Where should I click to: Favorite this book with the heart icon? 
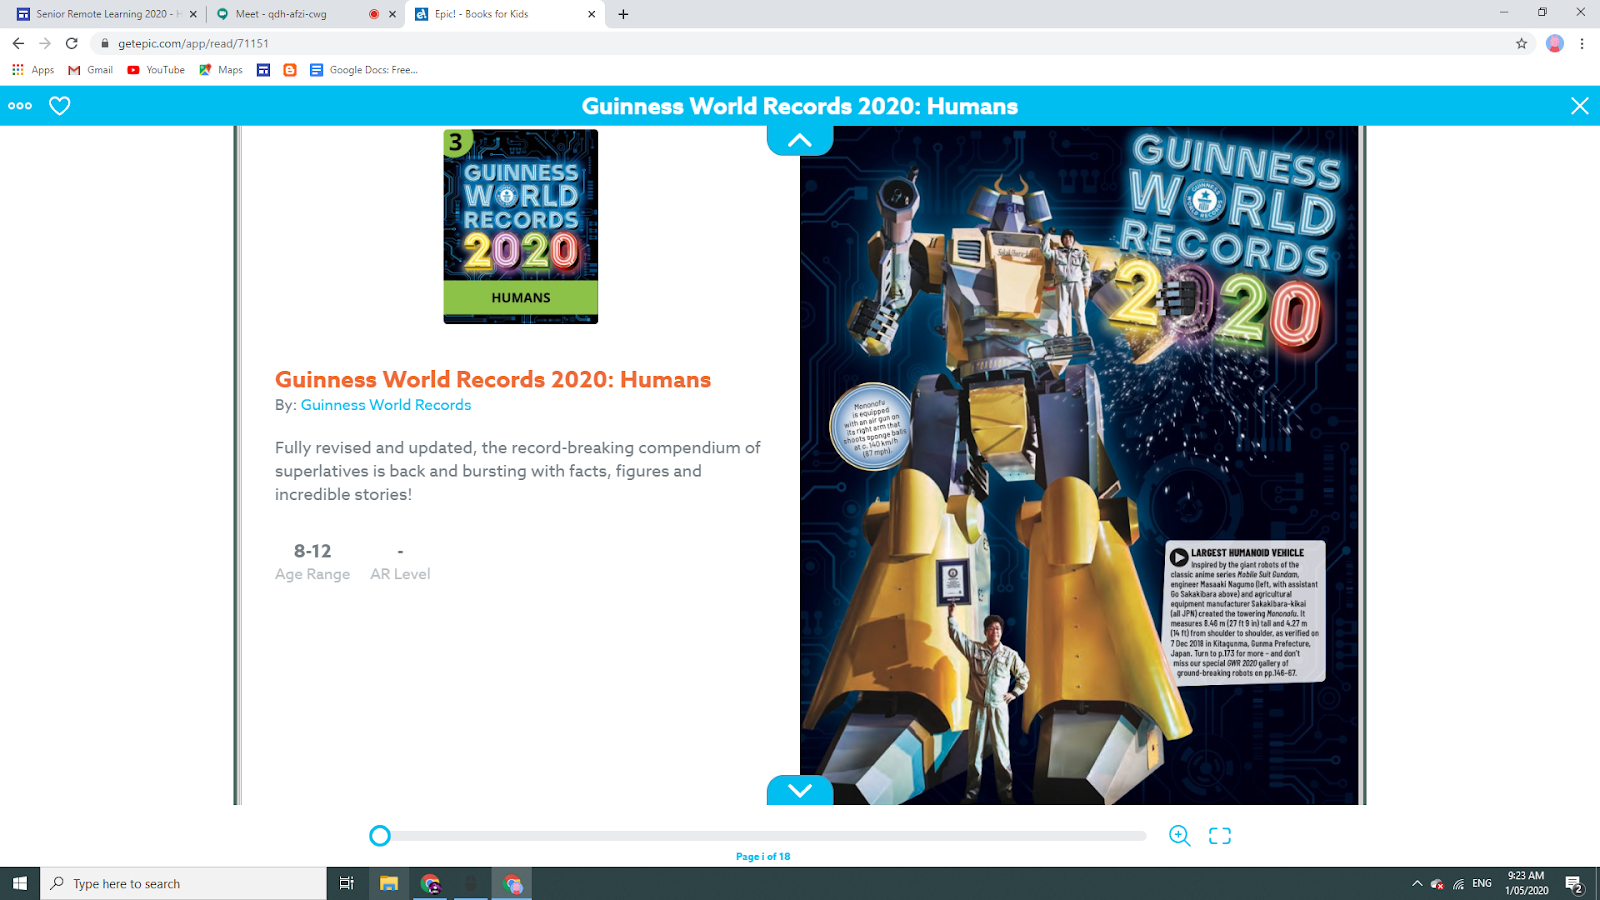coord(60,106)
